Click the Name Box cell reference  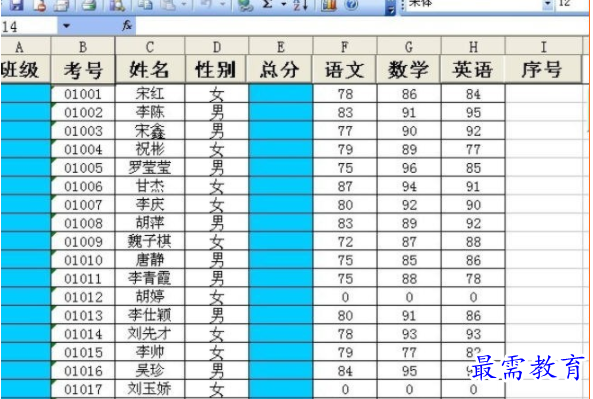pos(29,26)
